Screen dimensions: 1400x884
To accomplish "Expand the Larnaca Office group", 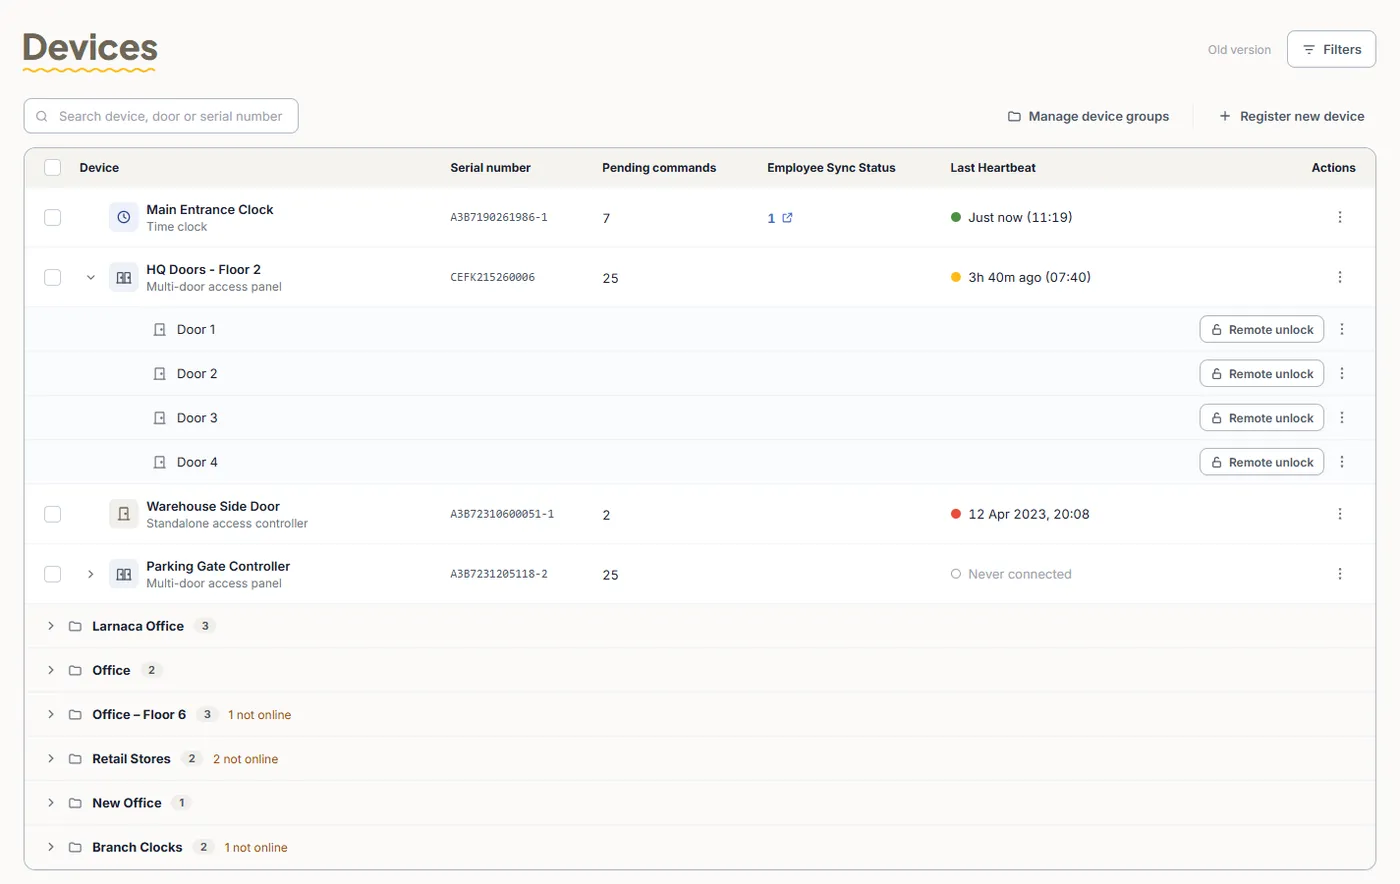I will point(51,626).
